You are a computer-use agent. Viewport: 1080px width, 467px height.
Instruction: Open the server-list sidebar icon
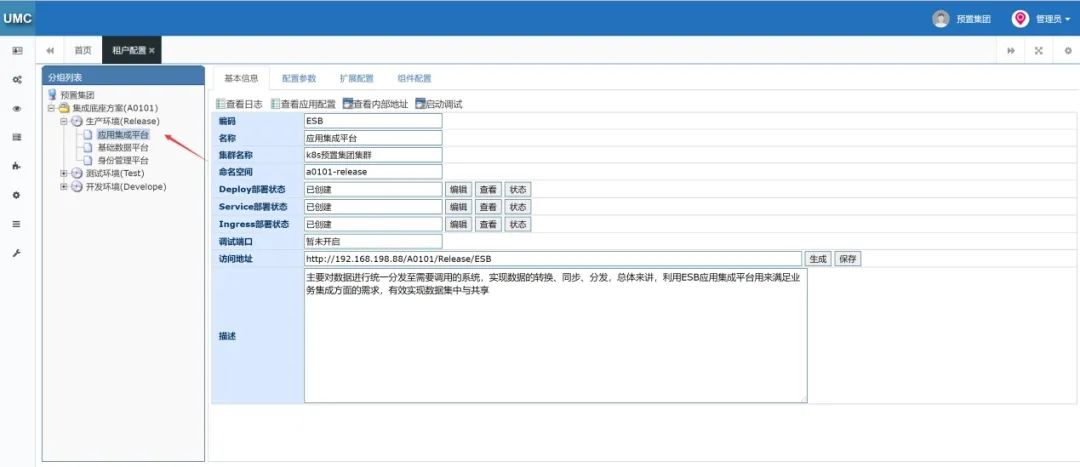point(17,137)
